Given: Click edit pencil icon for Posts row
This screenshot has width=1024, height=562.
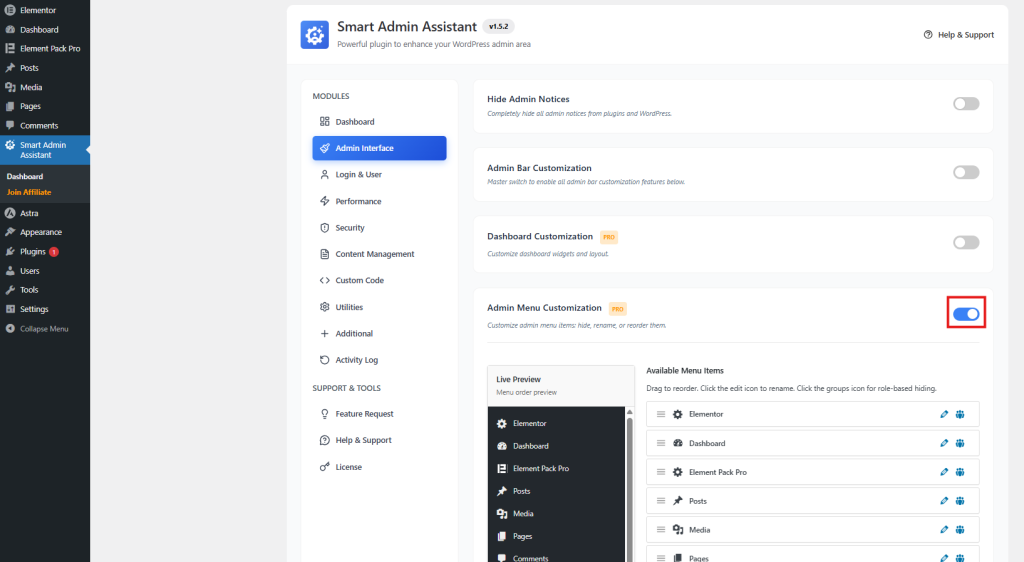Looking at the screenshot, I should [944, 501].
